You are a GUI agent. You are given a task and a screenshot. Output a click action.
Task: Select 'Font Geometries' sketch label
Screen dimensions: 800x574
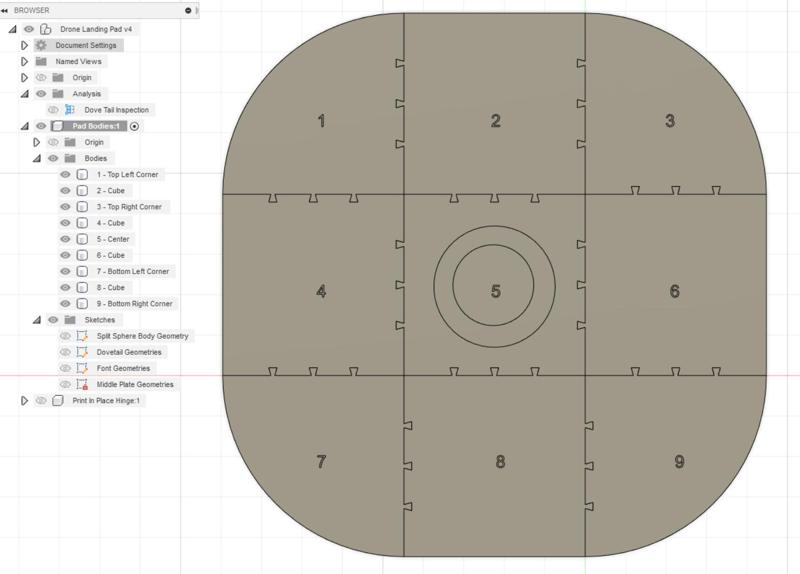point(123,368)
